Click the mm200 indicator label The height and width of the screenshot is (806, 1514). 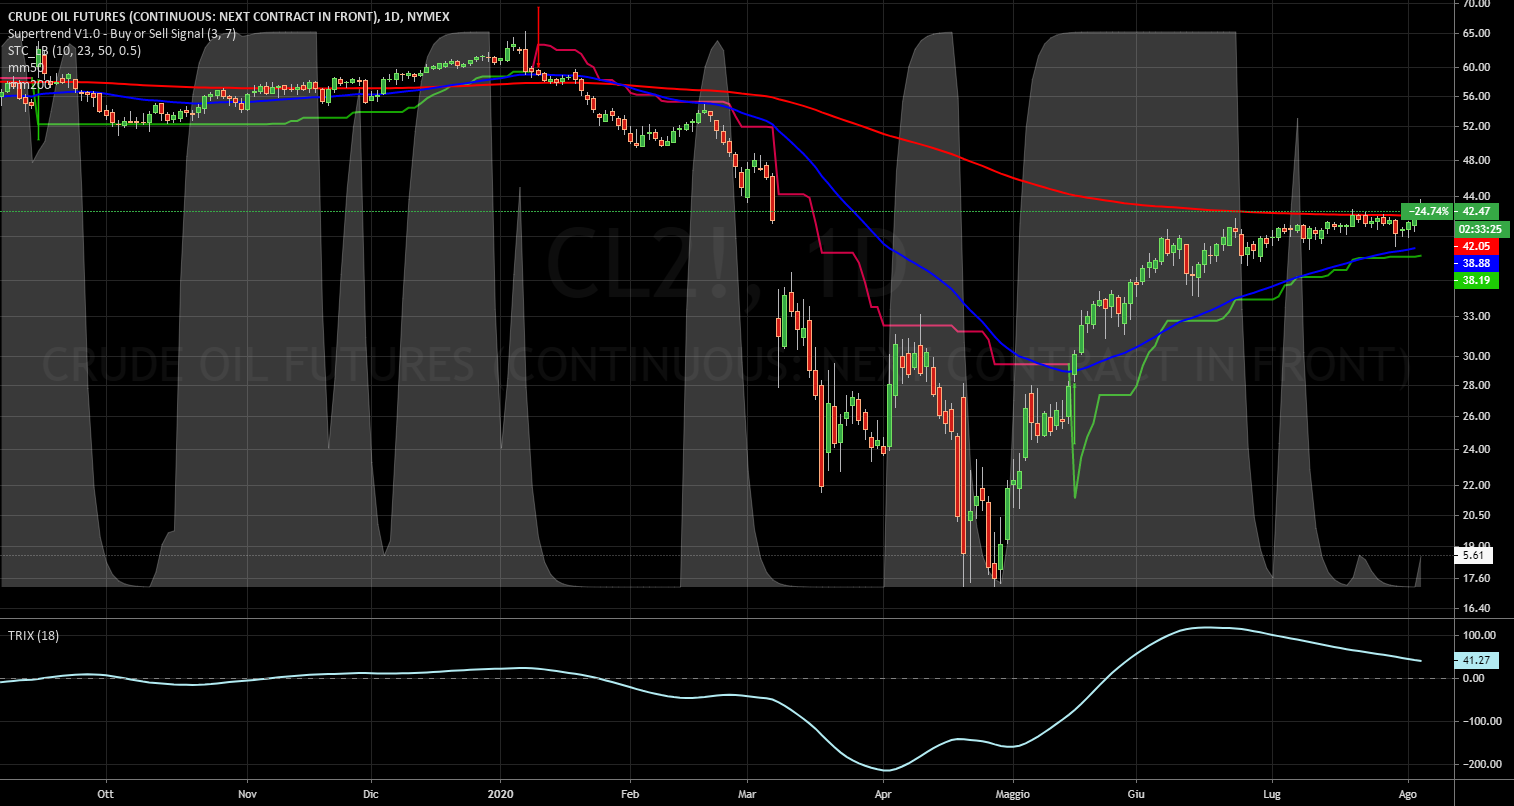pos(28,85)
